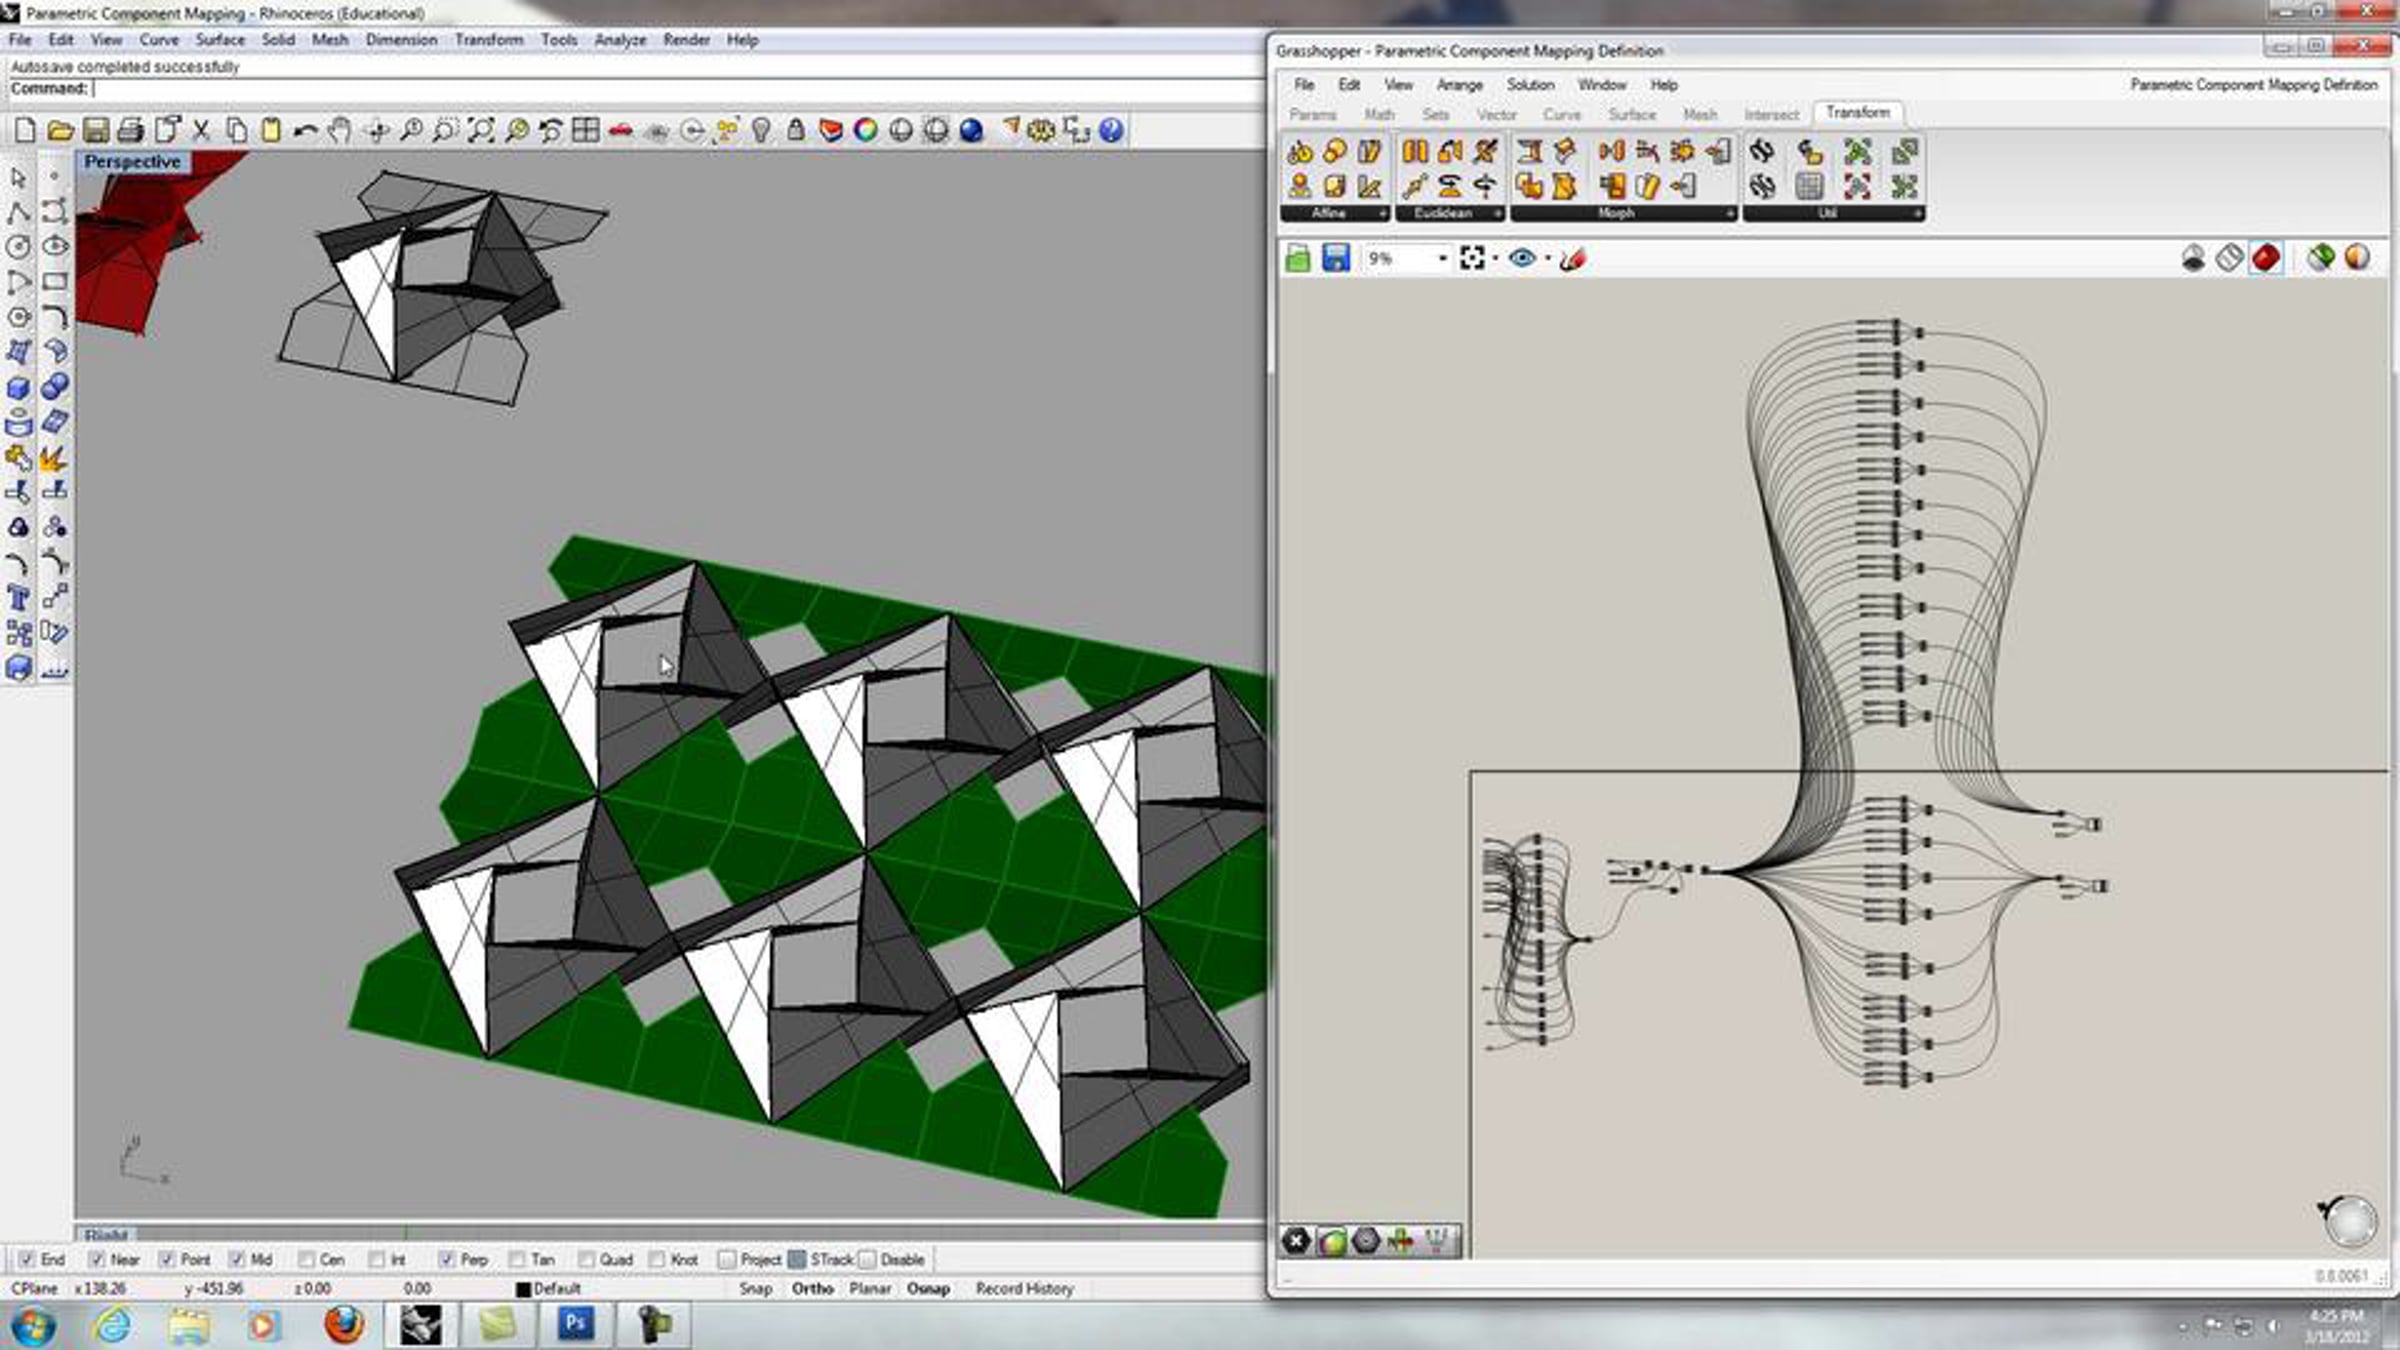Uncheck the Perp osnap checkbox
Image resolution: width=2400 pixels, height=1350 pixels.
click(447, 1260)
